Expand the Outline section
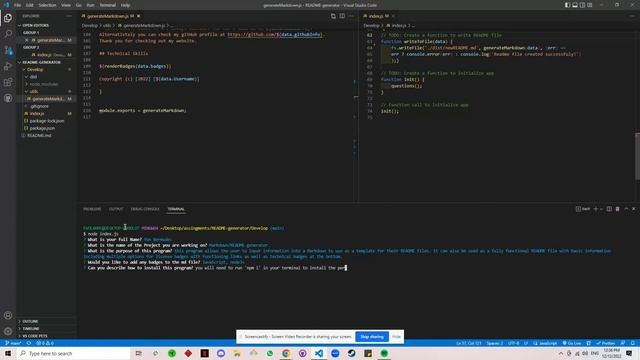The height and width of the screenshot is (360, 640). 30,321
